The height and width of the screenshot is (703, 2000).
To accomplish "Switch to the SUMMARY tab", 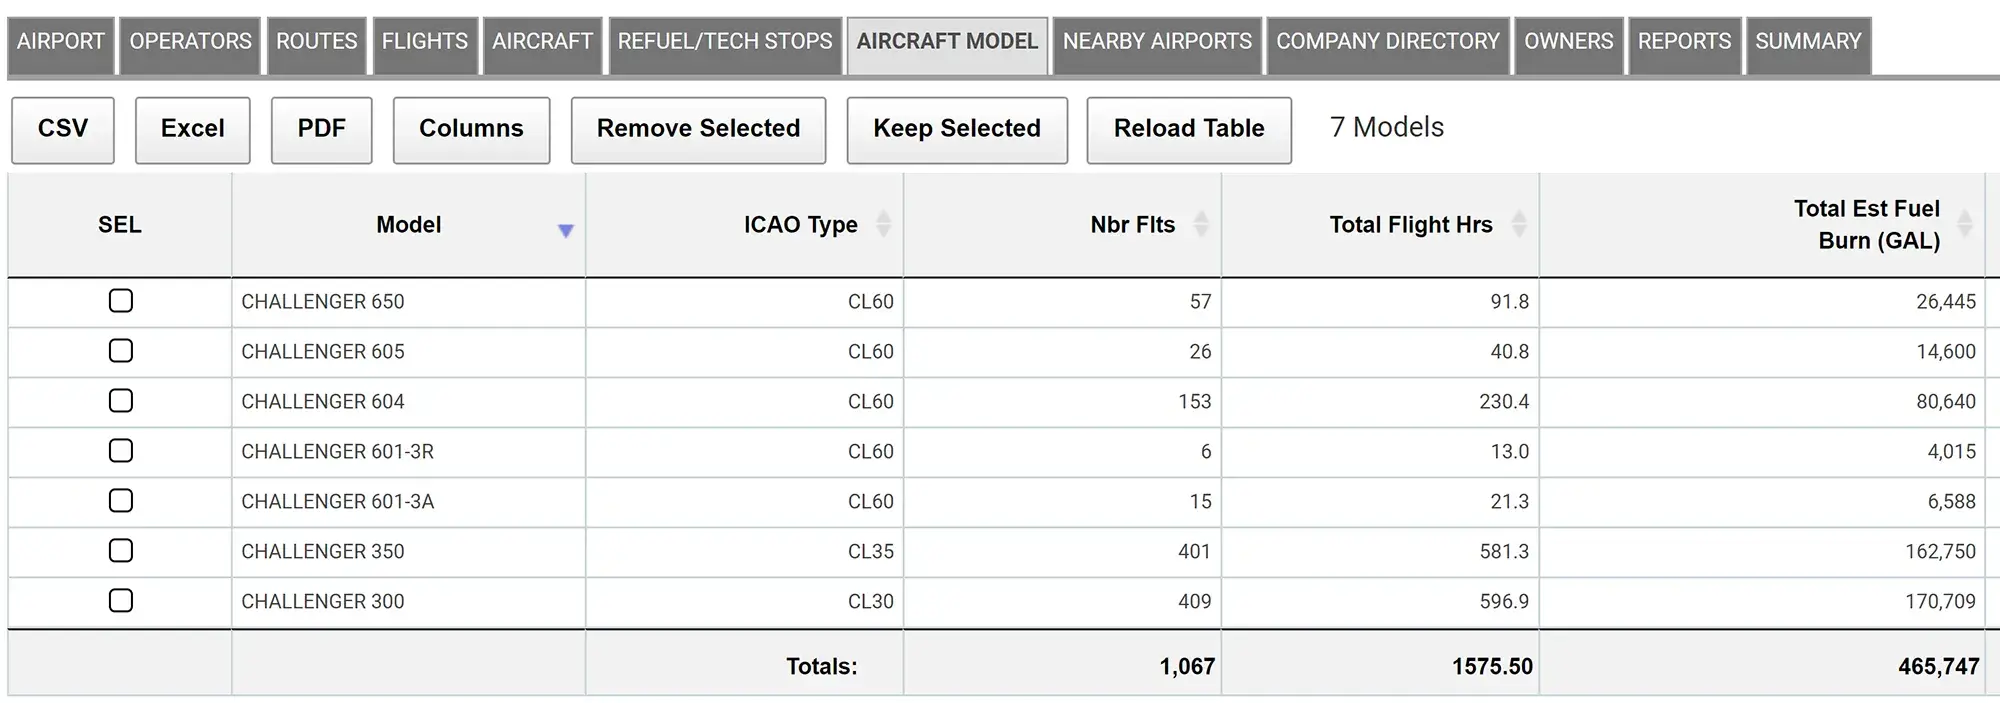I will [x=1807, y=42].
